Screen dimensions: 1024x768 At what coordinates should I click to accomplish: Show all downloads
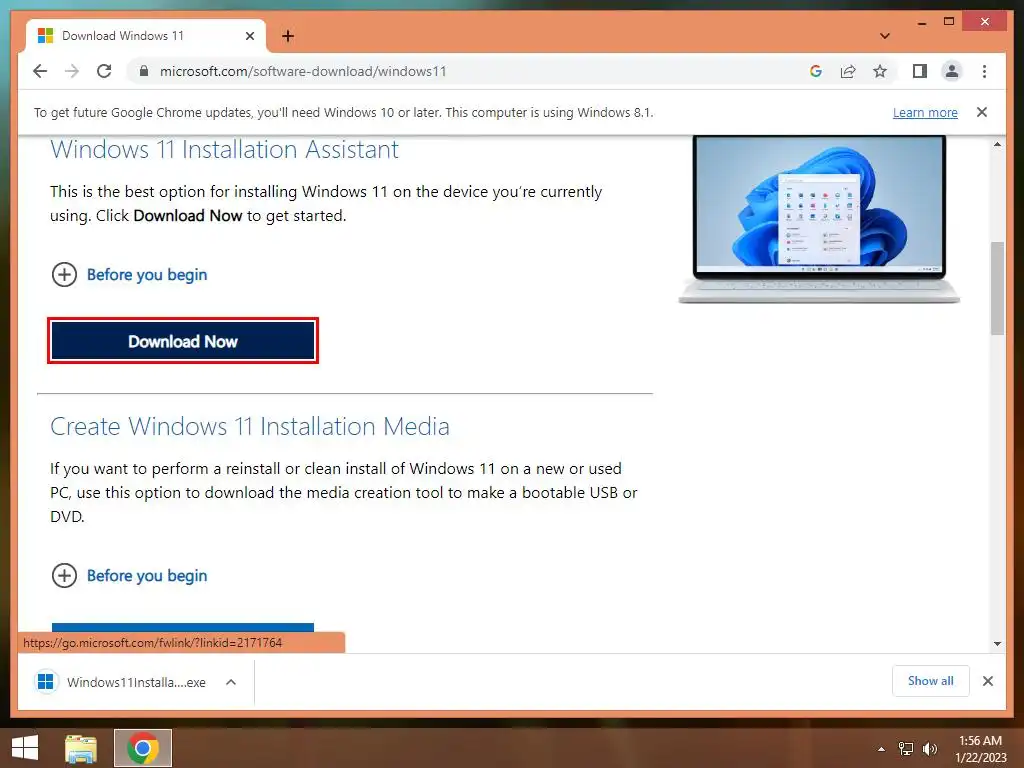tap(930, 681)
